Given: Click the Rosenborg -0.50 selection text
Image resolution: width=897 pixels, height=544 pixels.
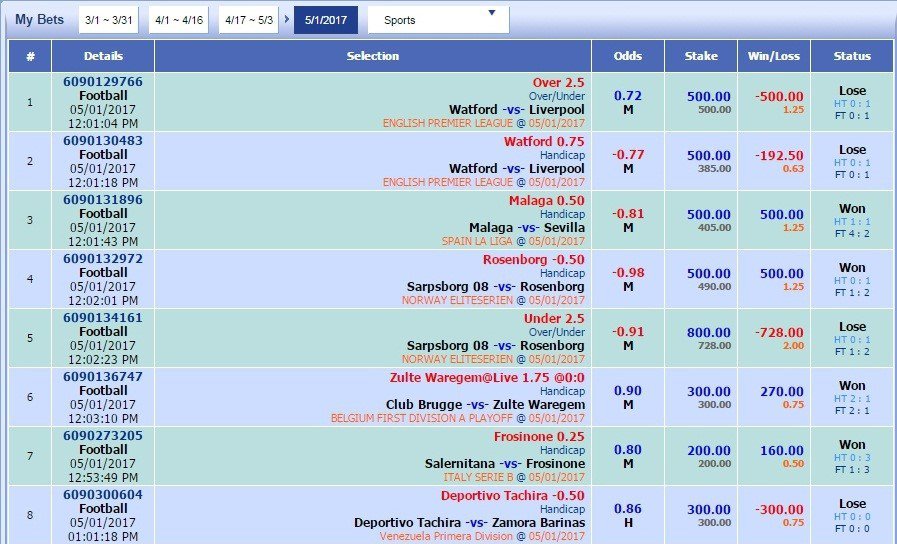Looking at the screenshot, I should [x=534, y=260].
